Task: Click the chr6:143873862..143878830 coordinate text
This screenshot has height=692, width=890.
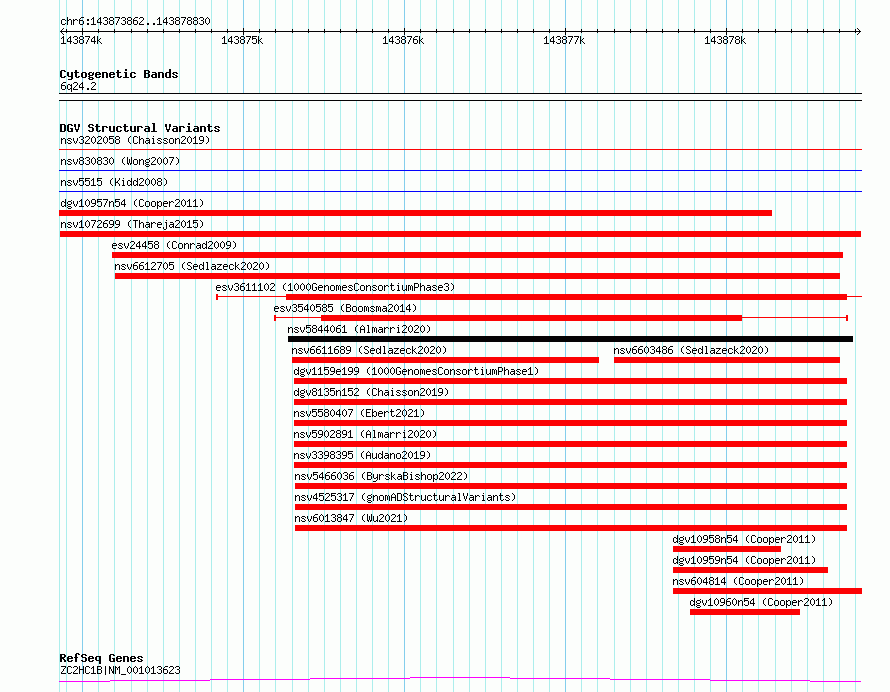Action: pos(135,22)
